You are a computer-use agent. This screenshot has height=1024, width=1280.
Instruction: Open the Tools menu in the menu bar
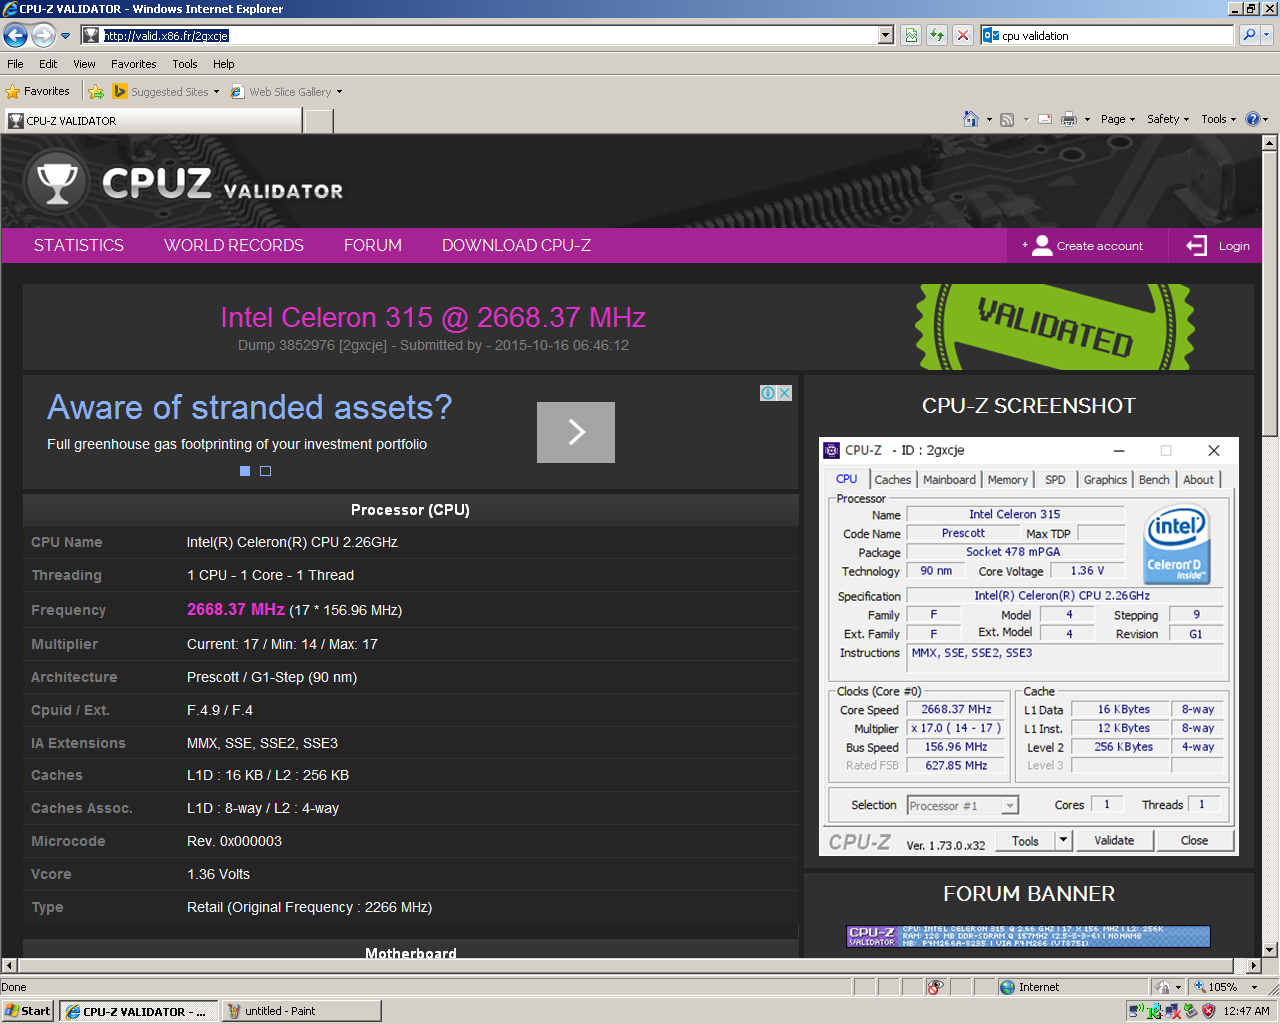185,64
